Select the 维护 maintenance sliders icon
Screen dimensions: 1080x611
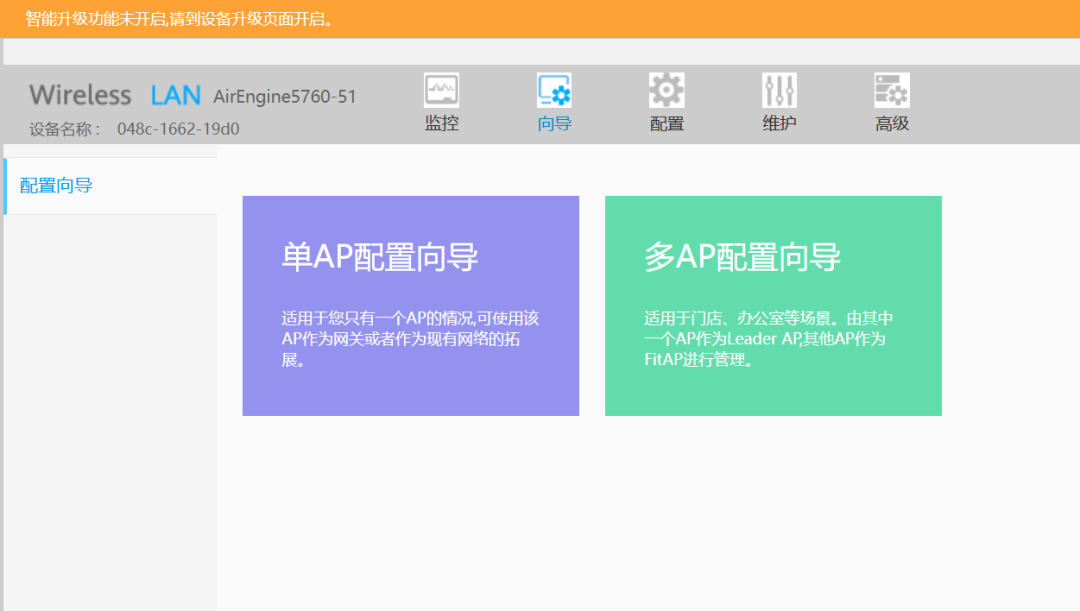(x=779, y=91)
